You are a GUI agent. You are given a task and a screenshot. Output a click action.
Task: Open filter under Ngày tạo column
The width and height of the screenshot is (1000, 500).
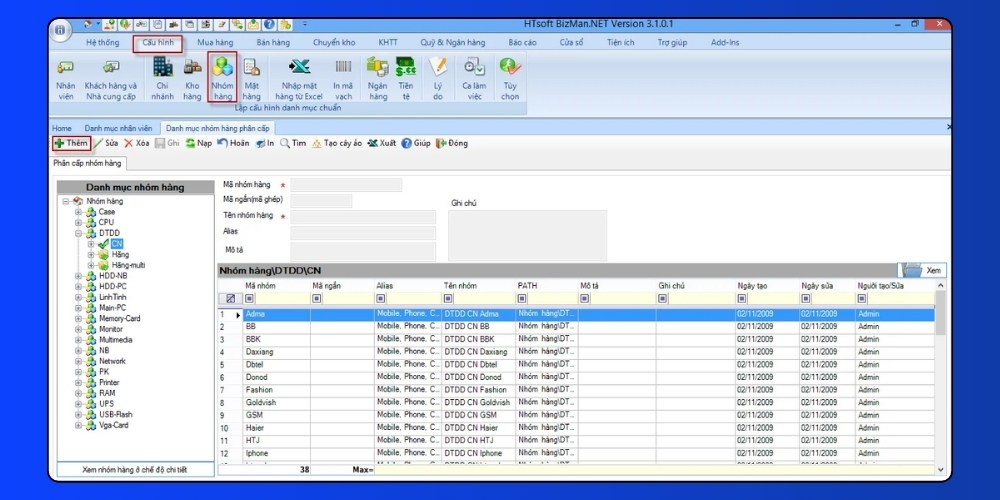pos(742,298)
